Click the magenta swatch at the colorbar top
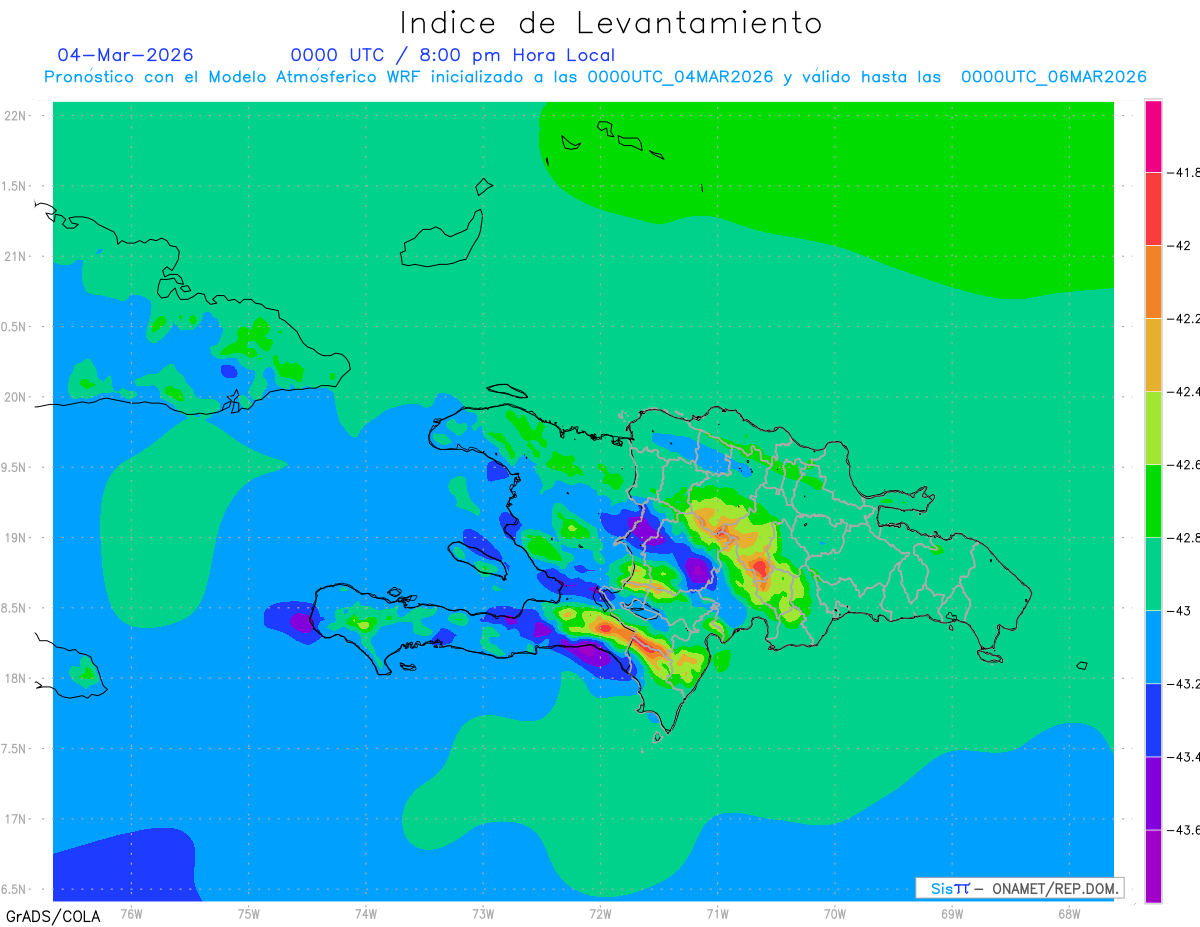Image resolution: width=1200 pixels, height=927 pixels. (x=1153, y=136)
